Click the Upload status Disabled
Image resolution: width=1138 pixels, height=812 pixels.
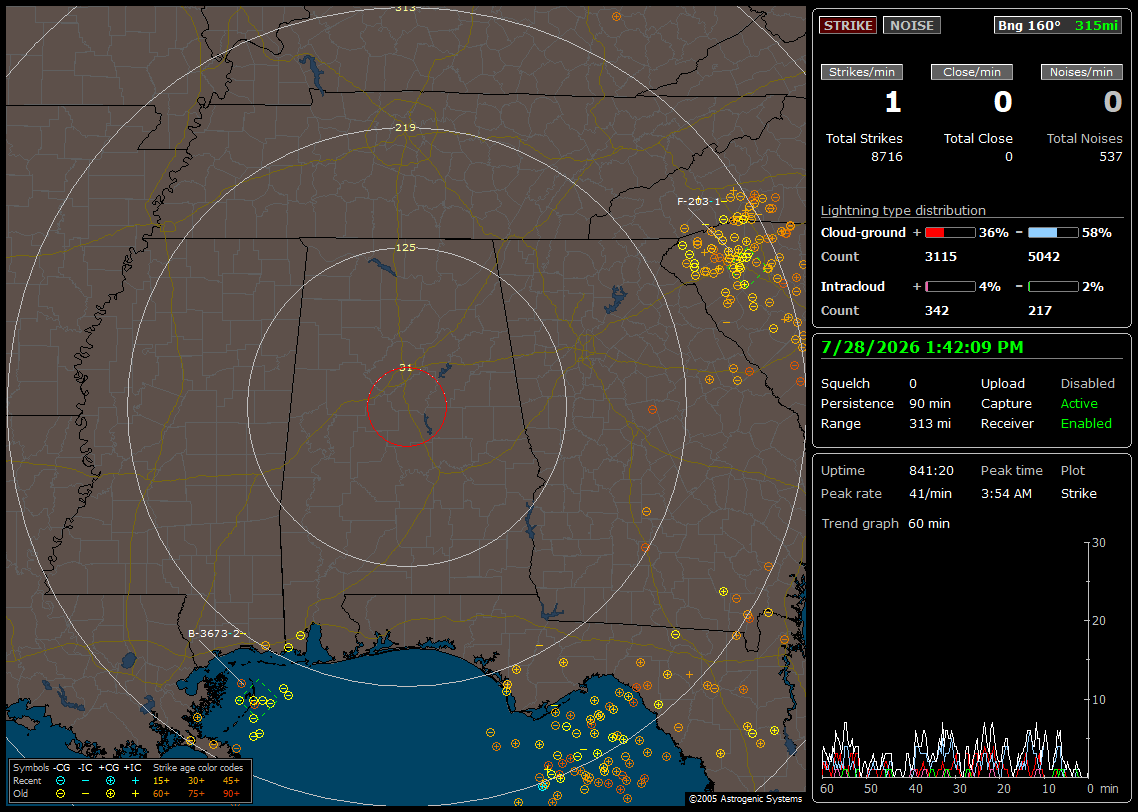click(1087, 384)
